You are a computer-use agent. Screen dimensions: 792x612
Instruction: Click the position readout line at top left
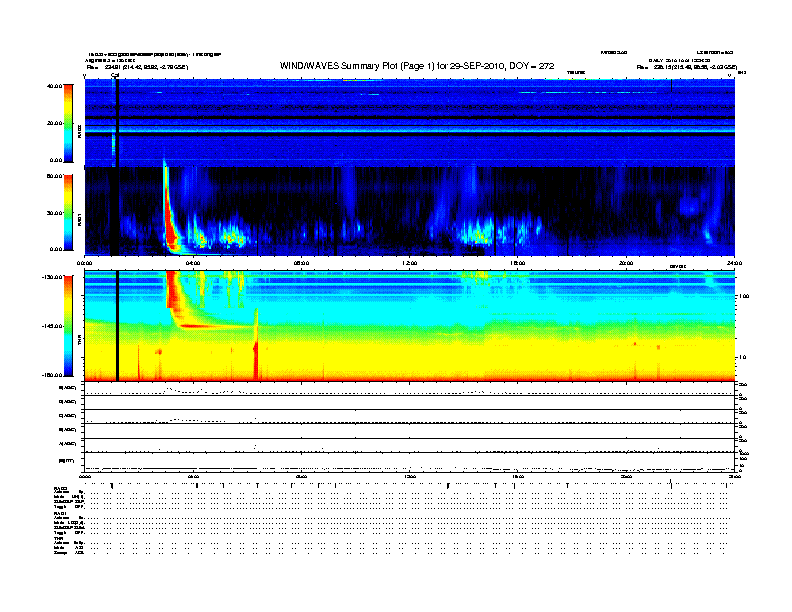[x=137, y=67]
